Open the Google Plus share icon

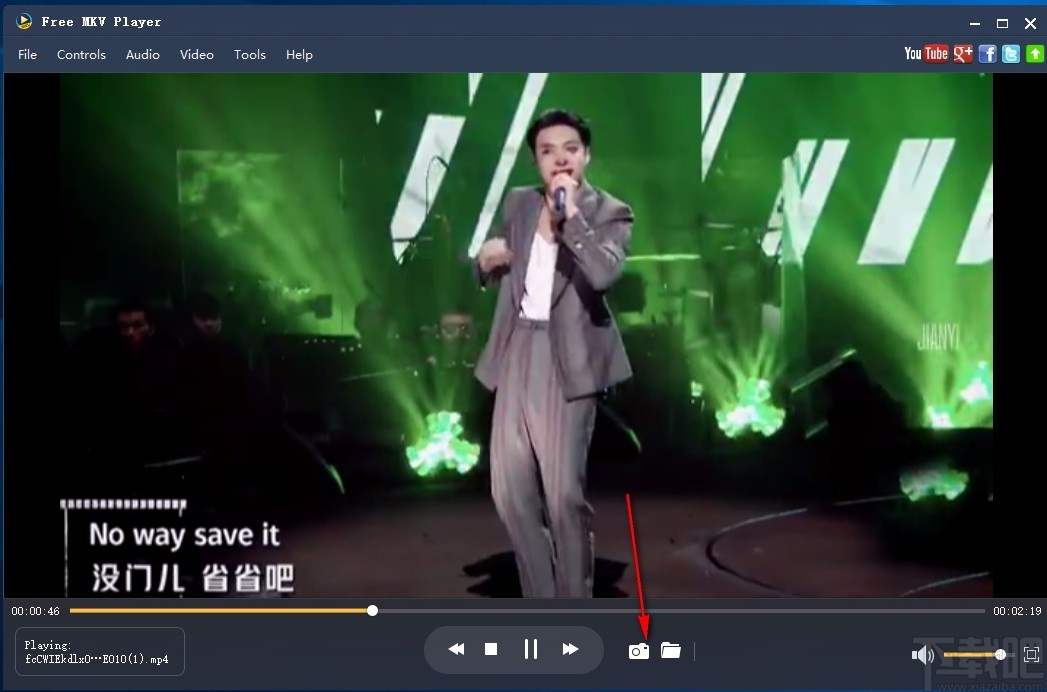(x=963, y=54)
